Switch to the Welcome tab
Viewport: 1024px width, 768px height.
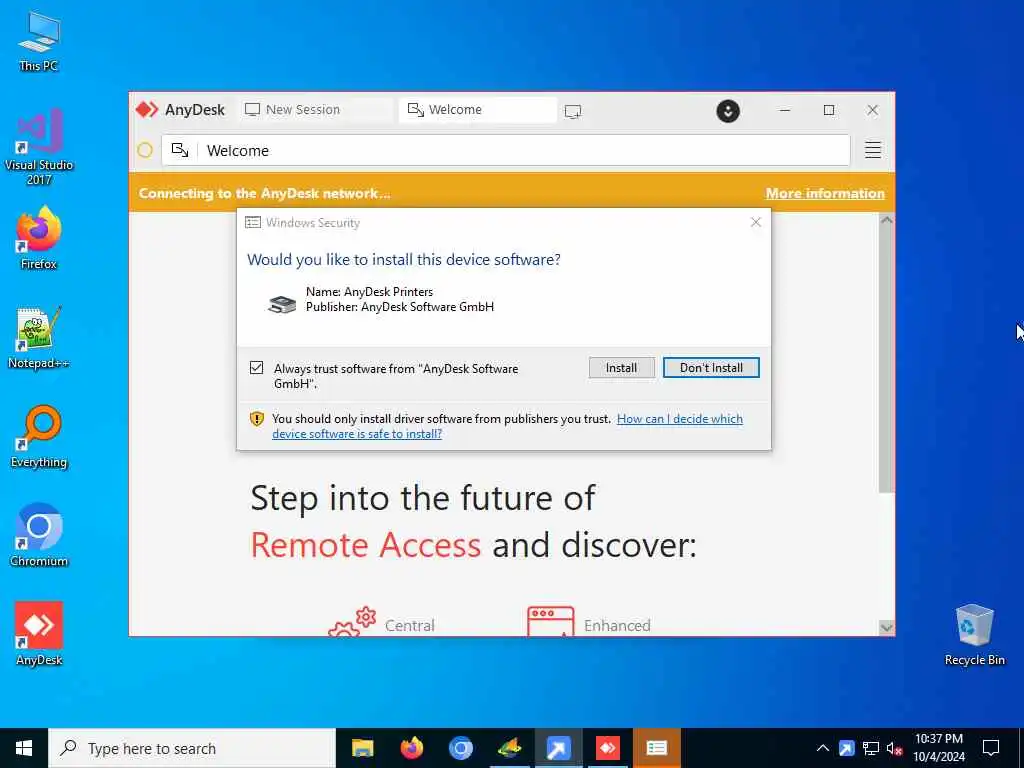478,110
